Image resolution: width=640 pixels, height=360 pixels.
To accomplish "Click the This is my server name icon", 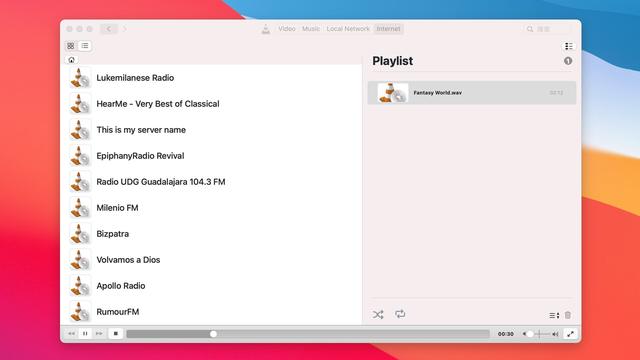I will (80, 130).
